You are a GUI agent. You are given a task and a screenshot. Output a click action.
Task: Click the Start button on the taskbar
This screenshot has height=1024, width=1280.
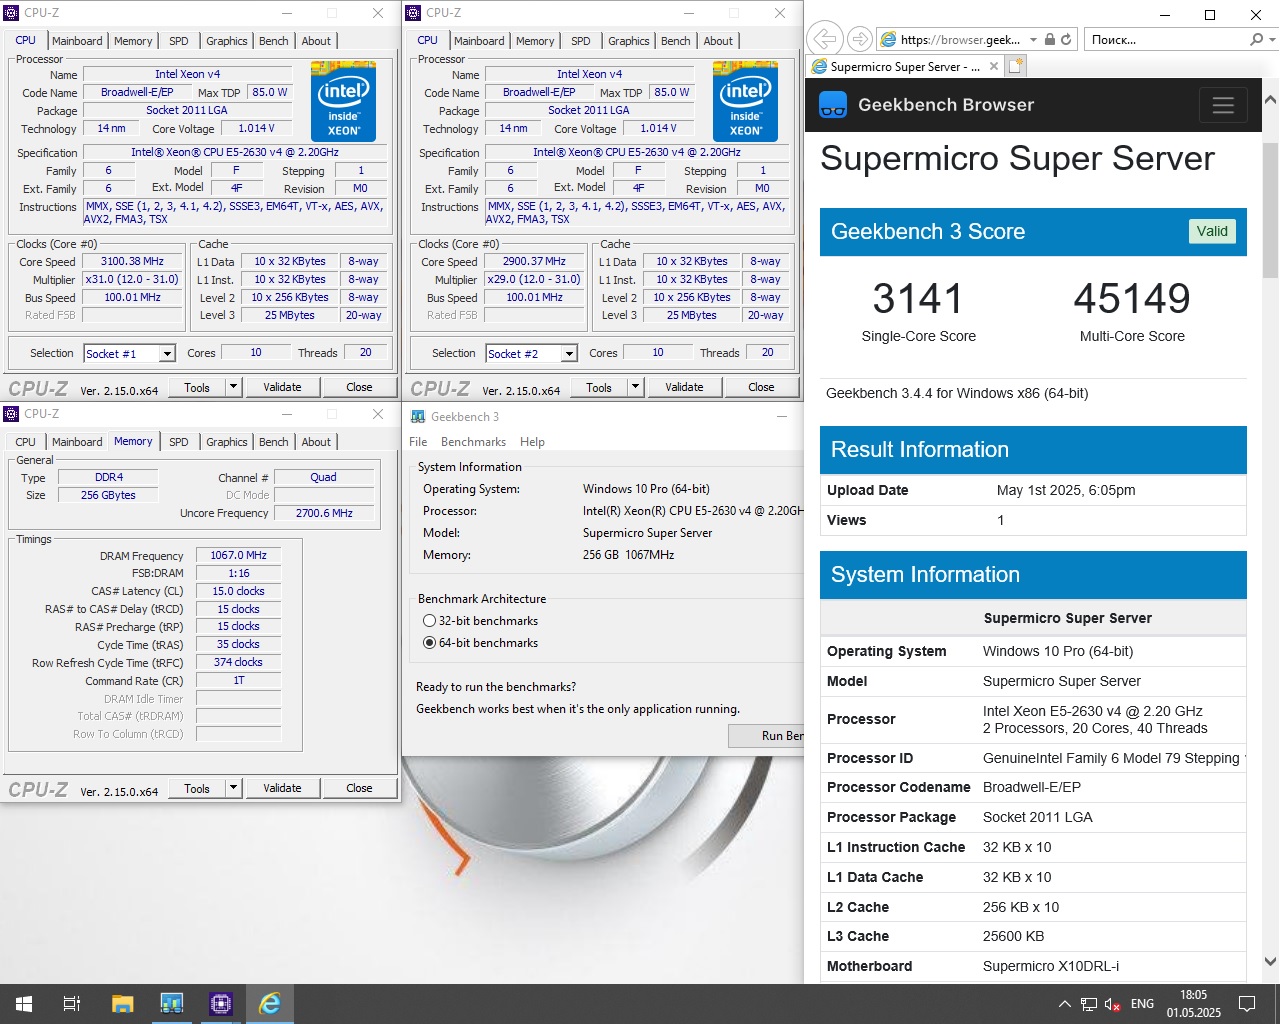click(x=24, y=1004)
